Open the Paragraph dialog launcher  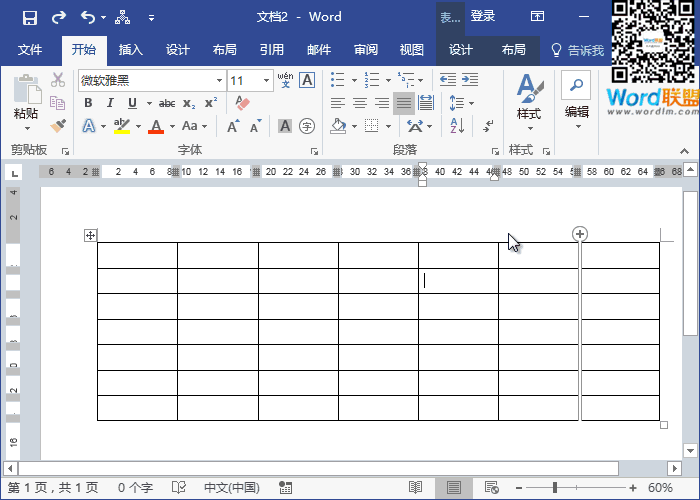click(x=495, y=151)
